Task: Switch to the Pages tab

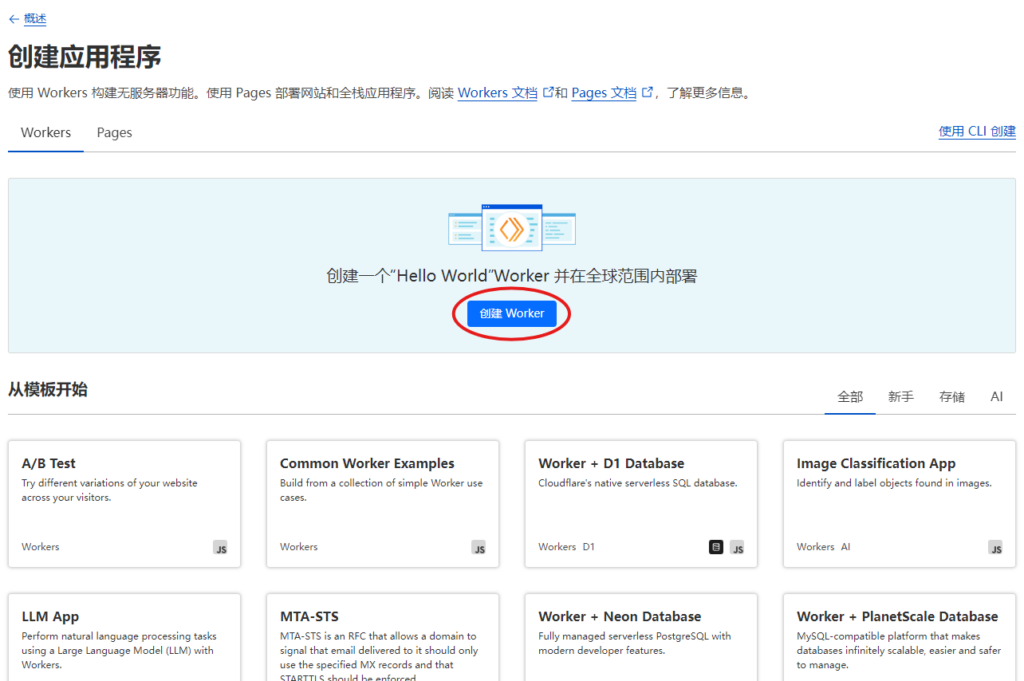Action: point(114,133)
